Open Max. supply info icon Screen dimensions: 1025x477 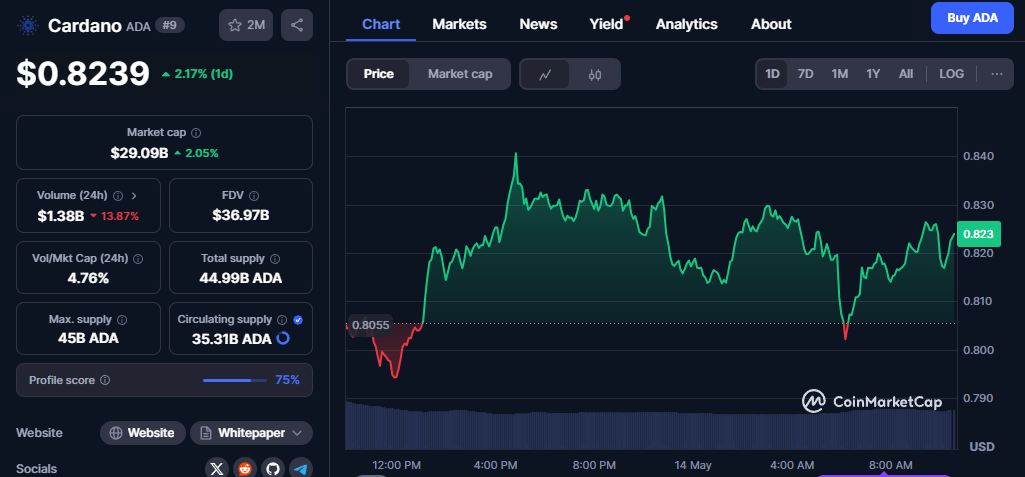(122, 320)
